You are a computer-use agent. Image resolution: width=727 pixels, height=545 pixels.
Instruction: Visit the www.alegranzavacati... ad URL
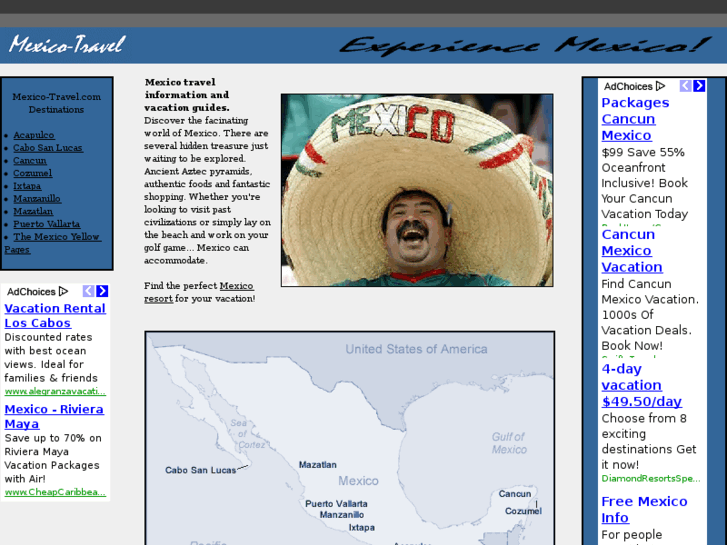55,391
